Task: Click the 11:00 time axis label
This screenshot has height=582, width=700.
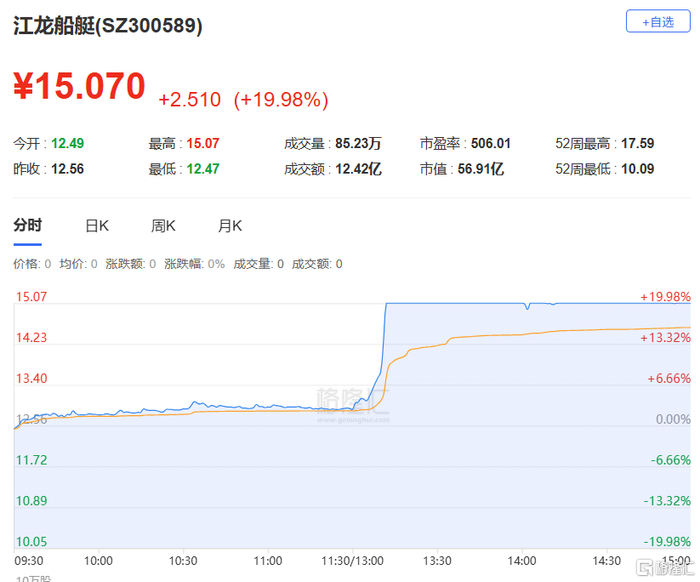Action: pyautogui.click(x=268, y=561)
